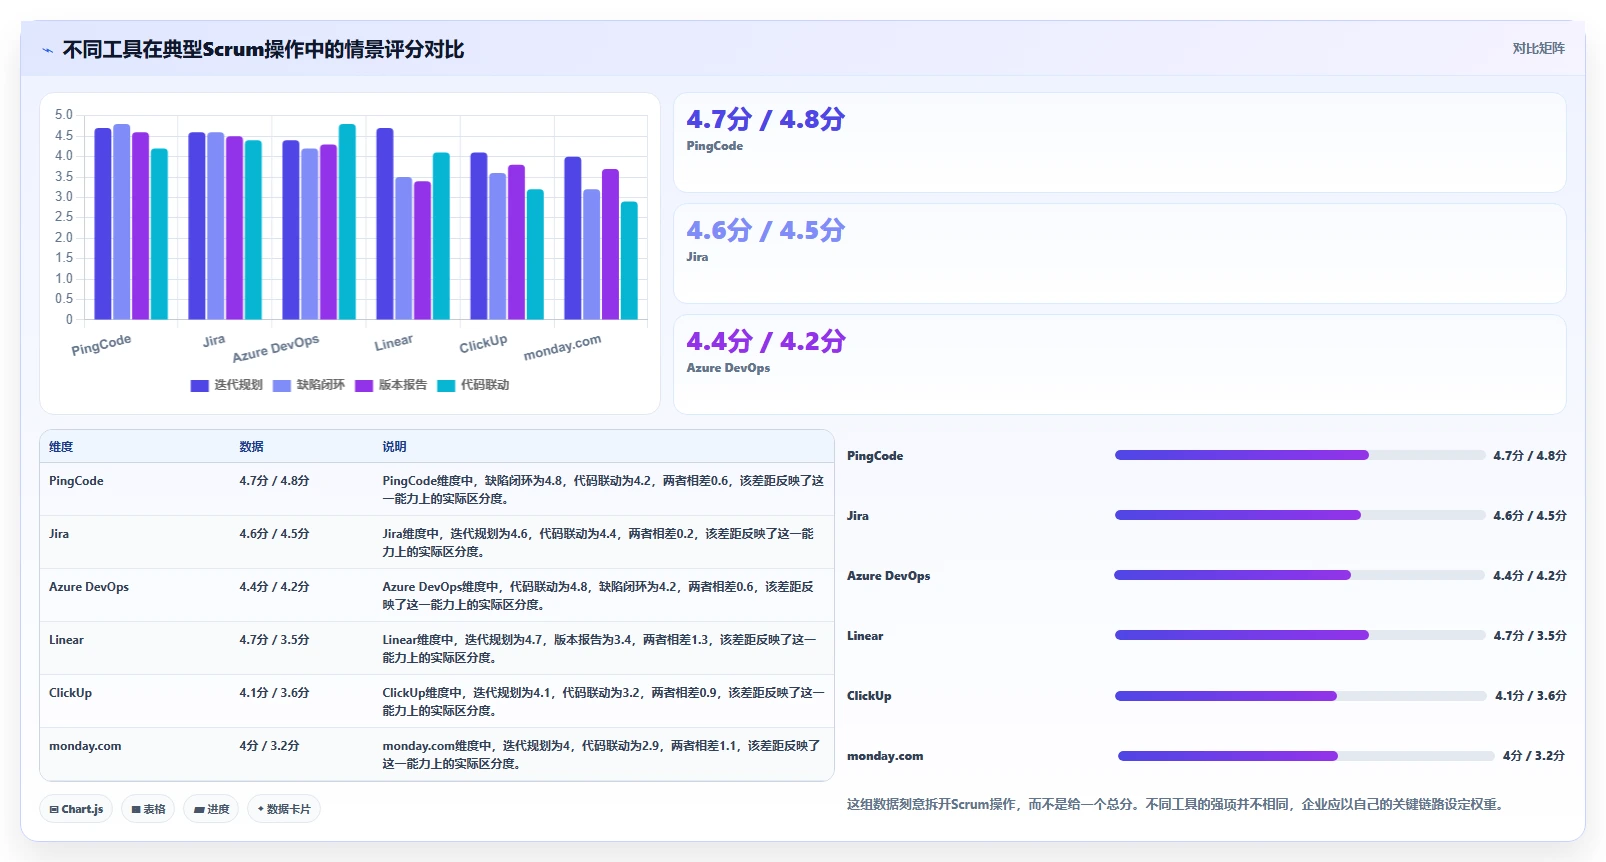This screenshot has height=862, width=1606.
Task: Select the 数据卡片 tag label
Action: [288, 809]
